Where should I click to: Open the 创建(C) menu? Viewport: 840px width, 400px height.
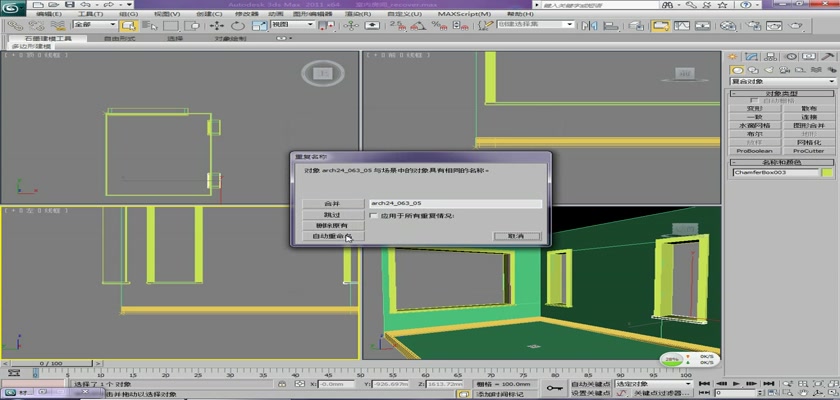click(209, 14)
